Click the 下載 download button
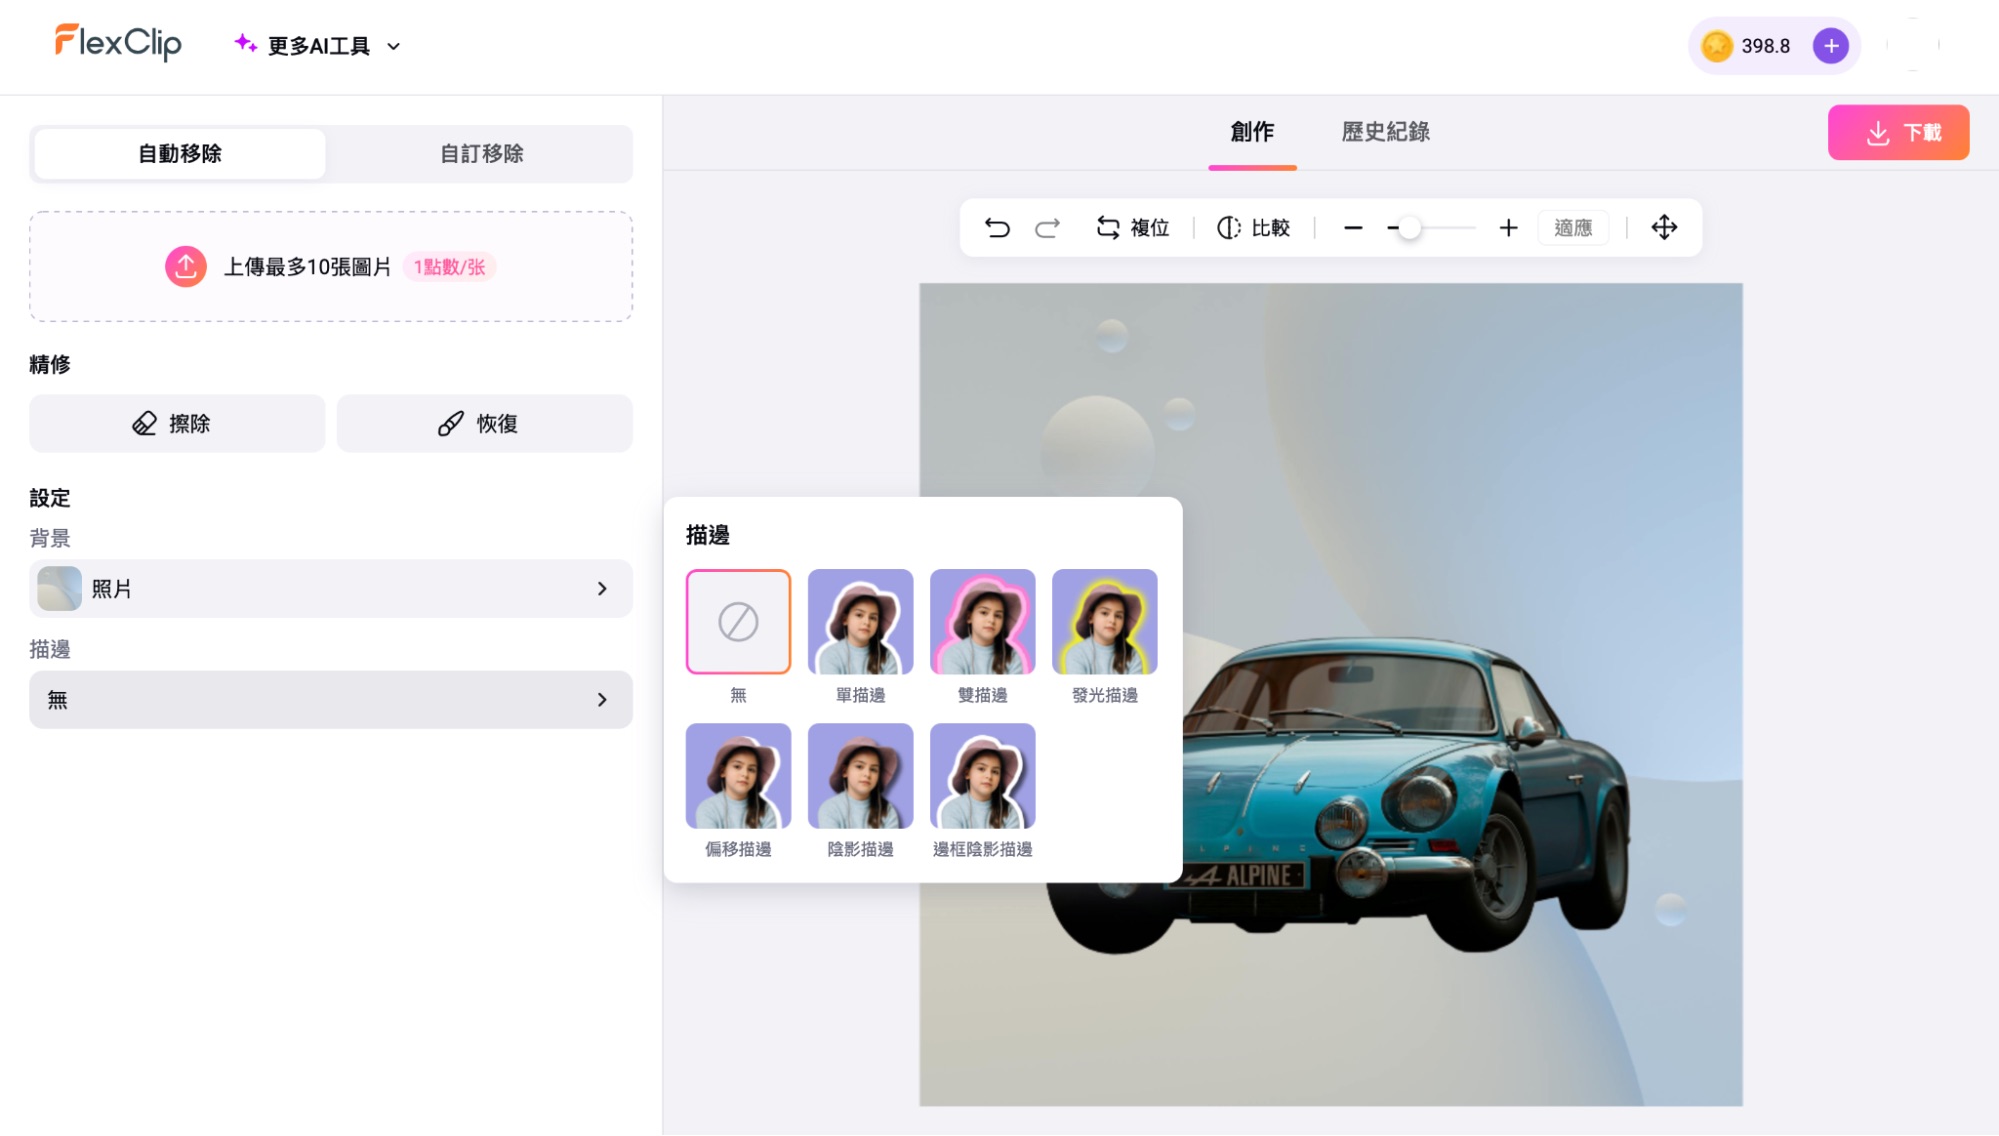Screen dimensions: 1999x1136 (x=1898, y=132)
